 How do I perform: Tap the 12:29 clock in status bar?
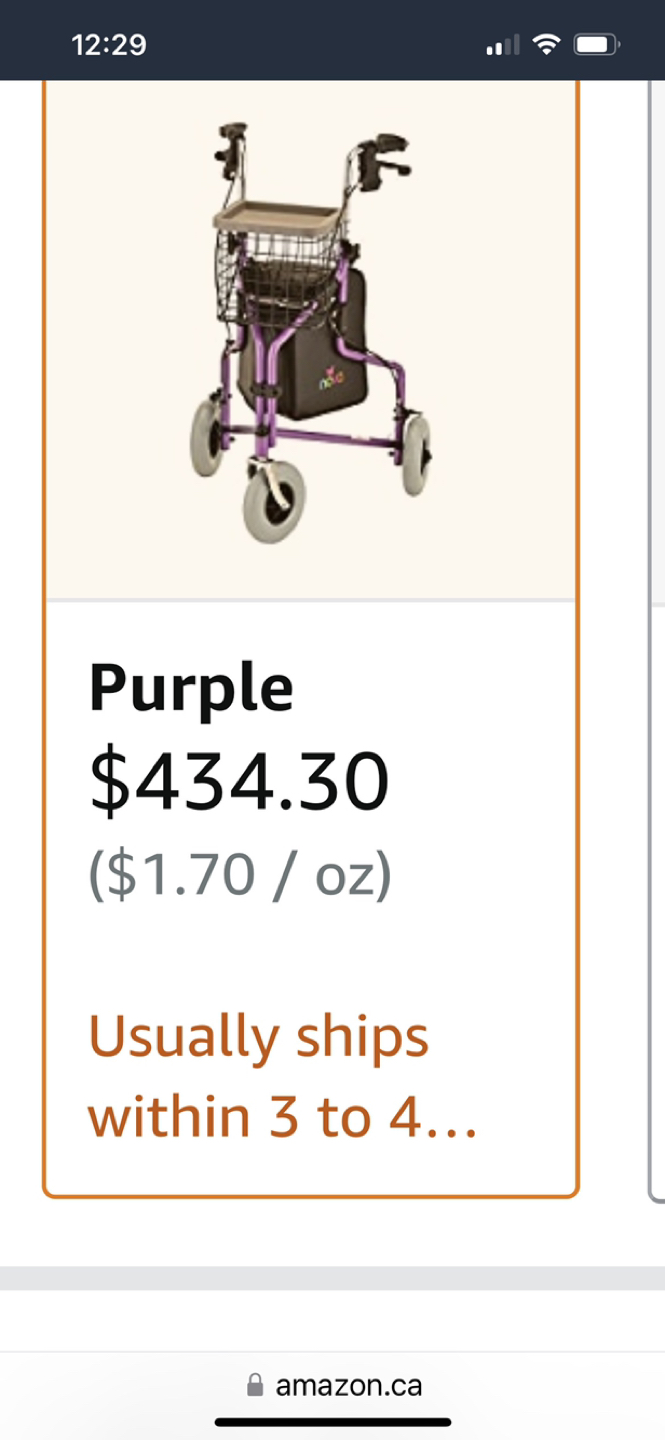[109, 45]
